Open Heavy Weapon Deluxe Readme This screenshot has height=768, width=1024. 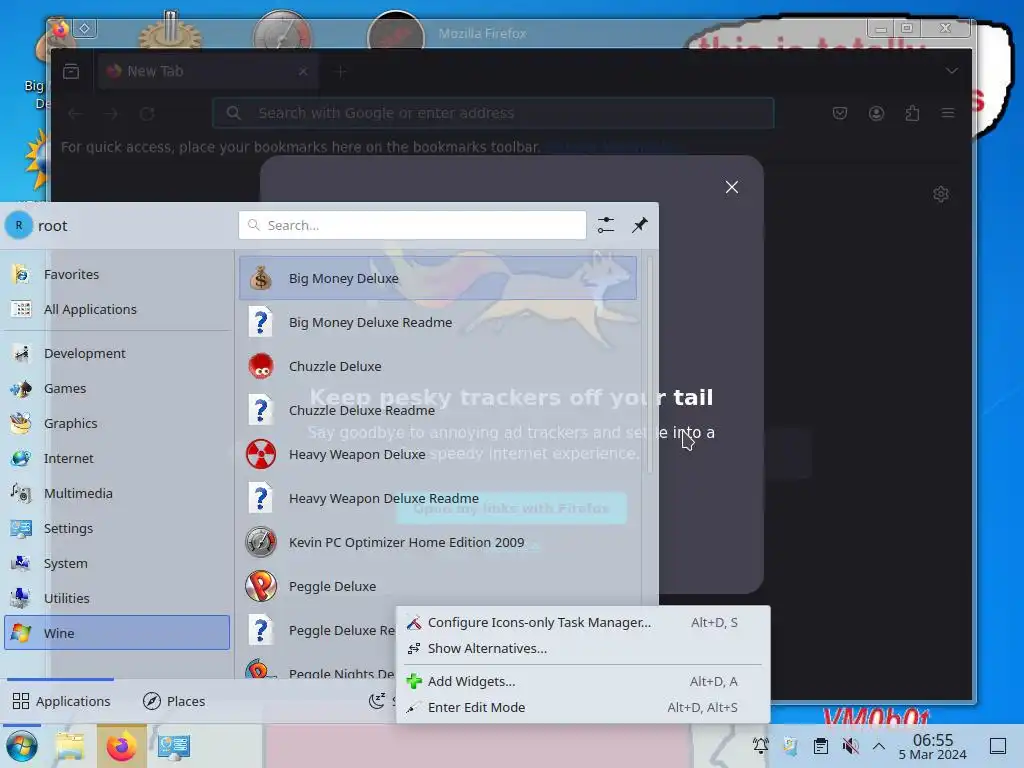pyautogui.click(x=438, y=498)
